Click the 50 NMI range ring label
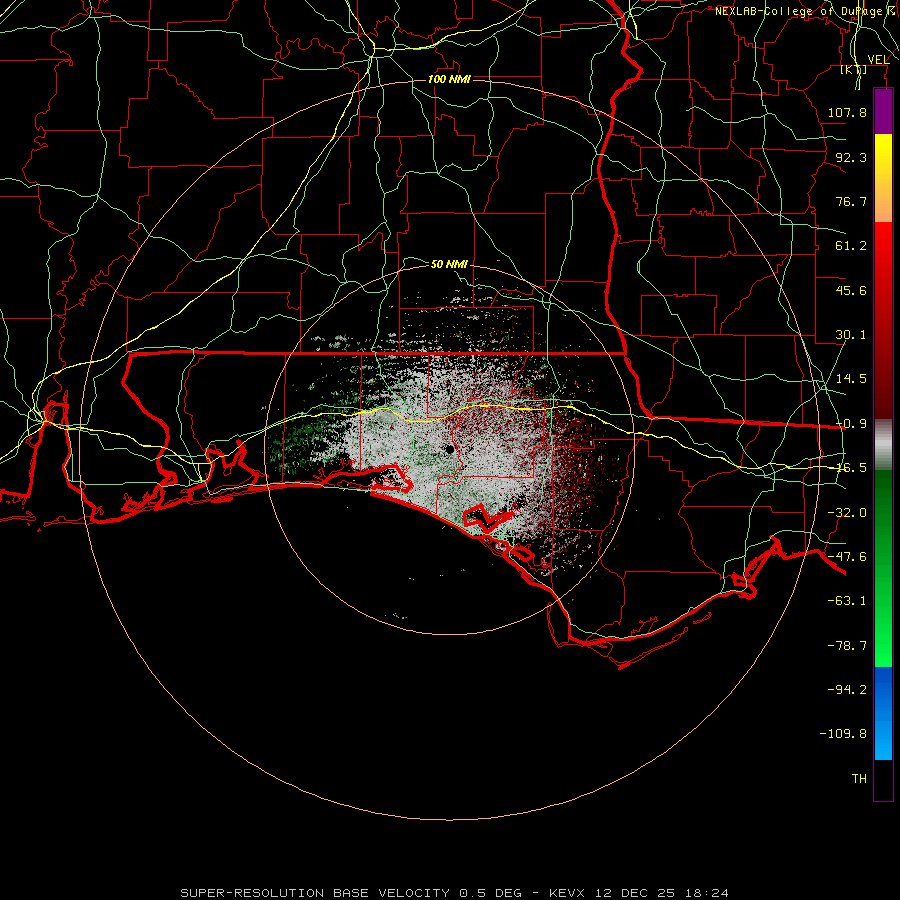 coord(449,264)
